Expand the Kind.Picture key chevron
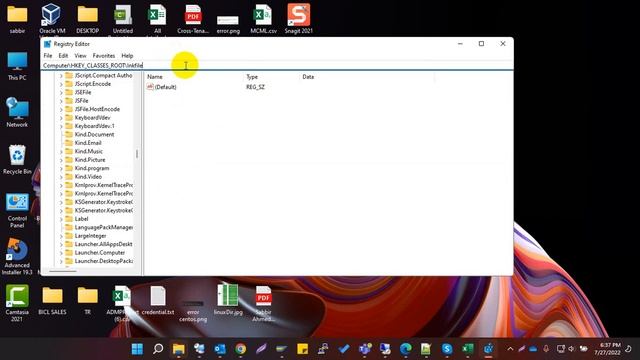 61,160
